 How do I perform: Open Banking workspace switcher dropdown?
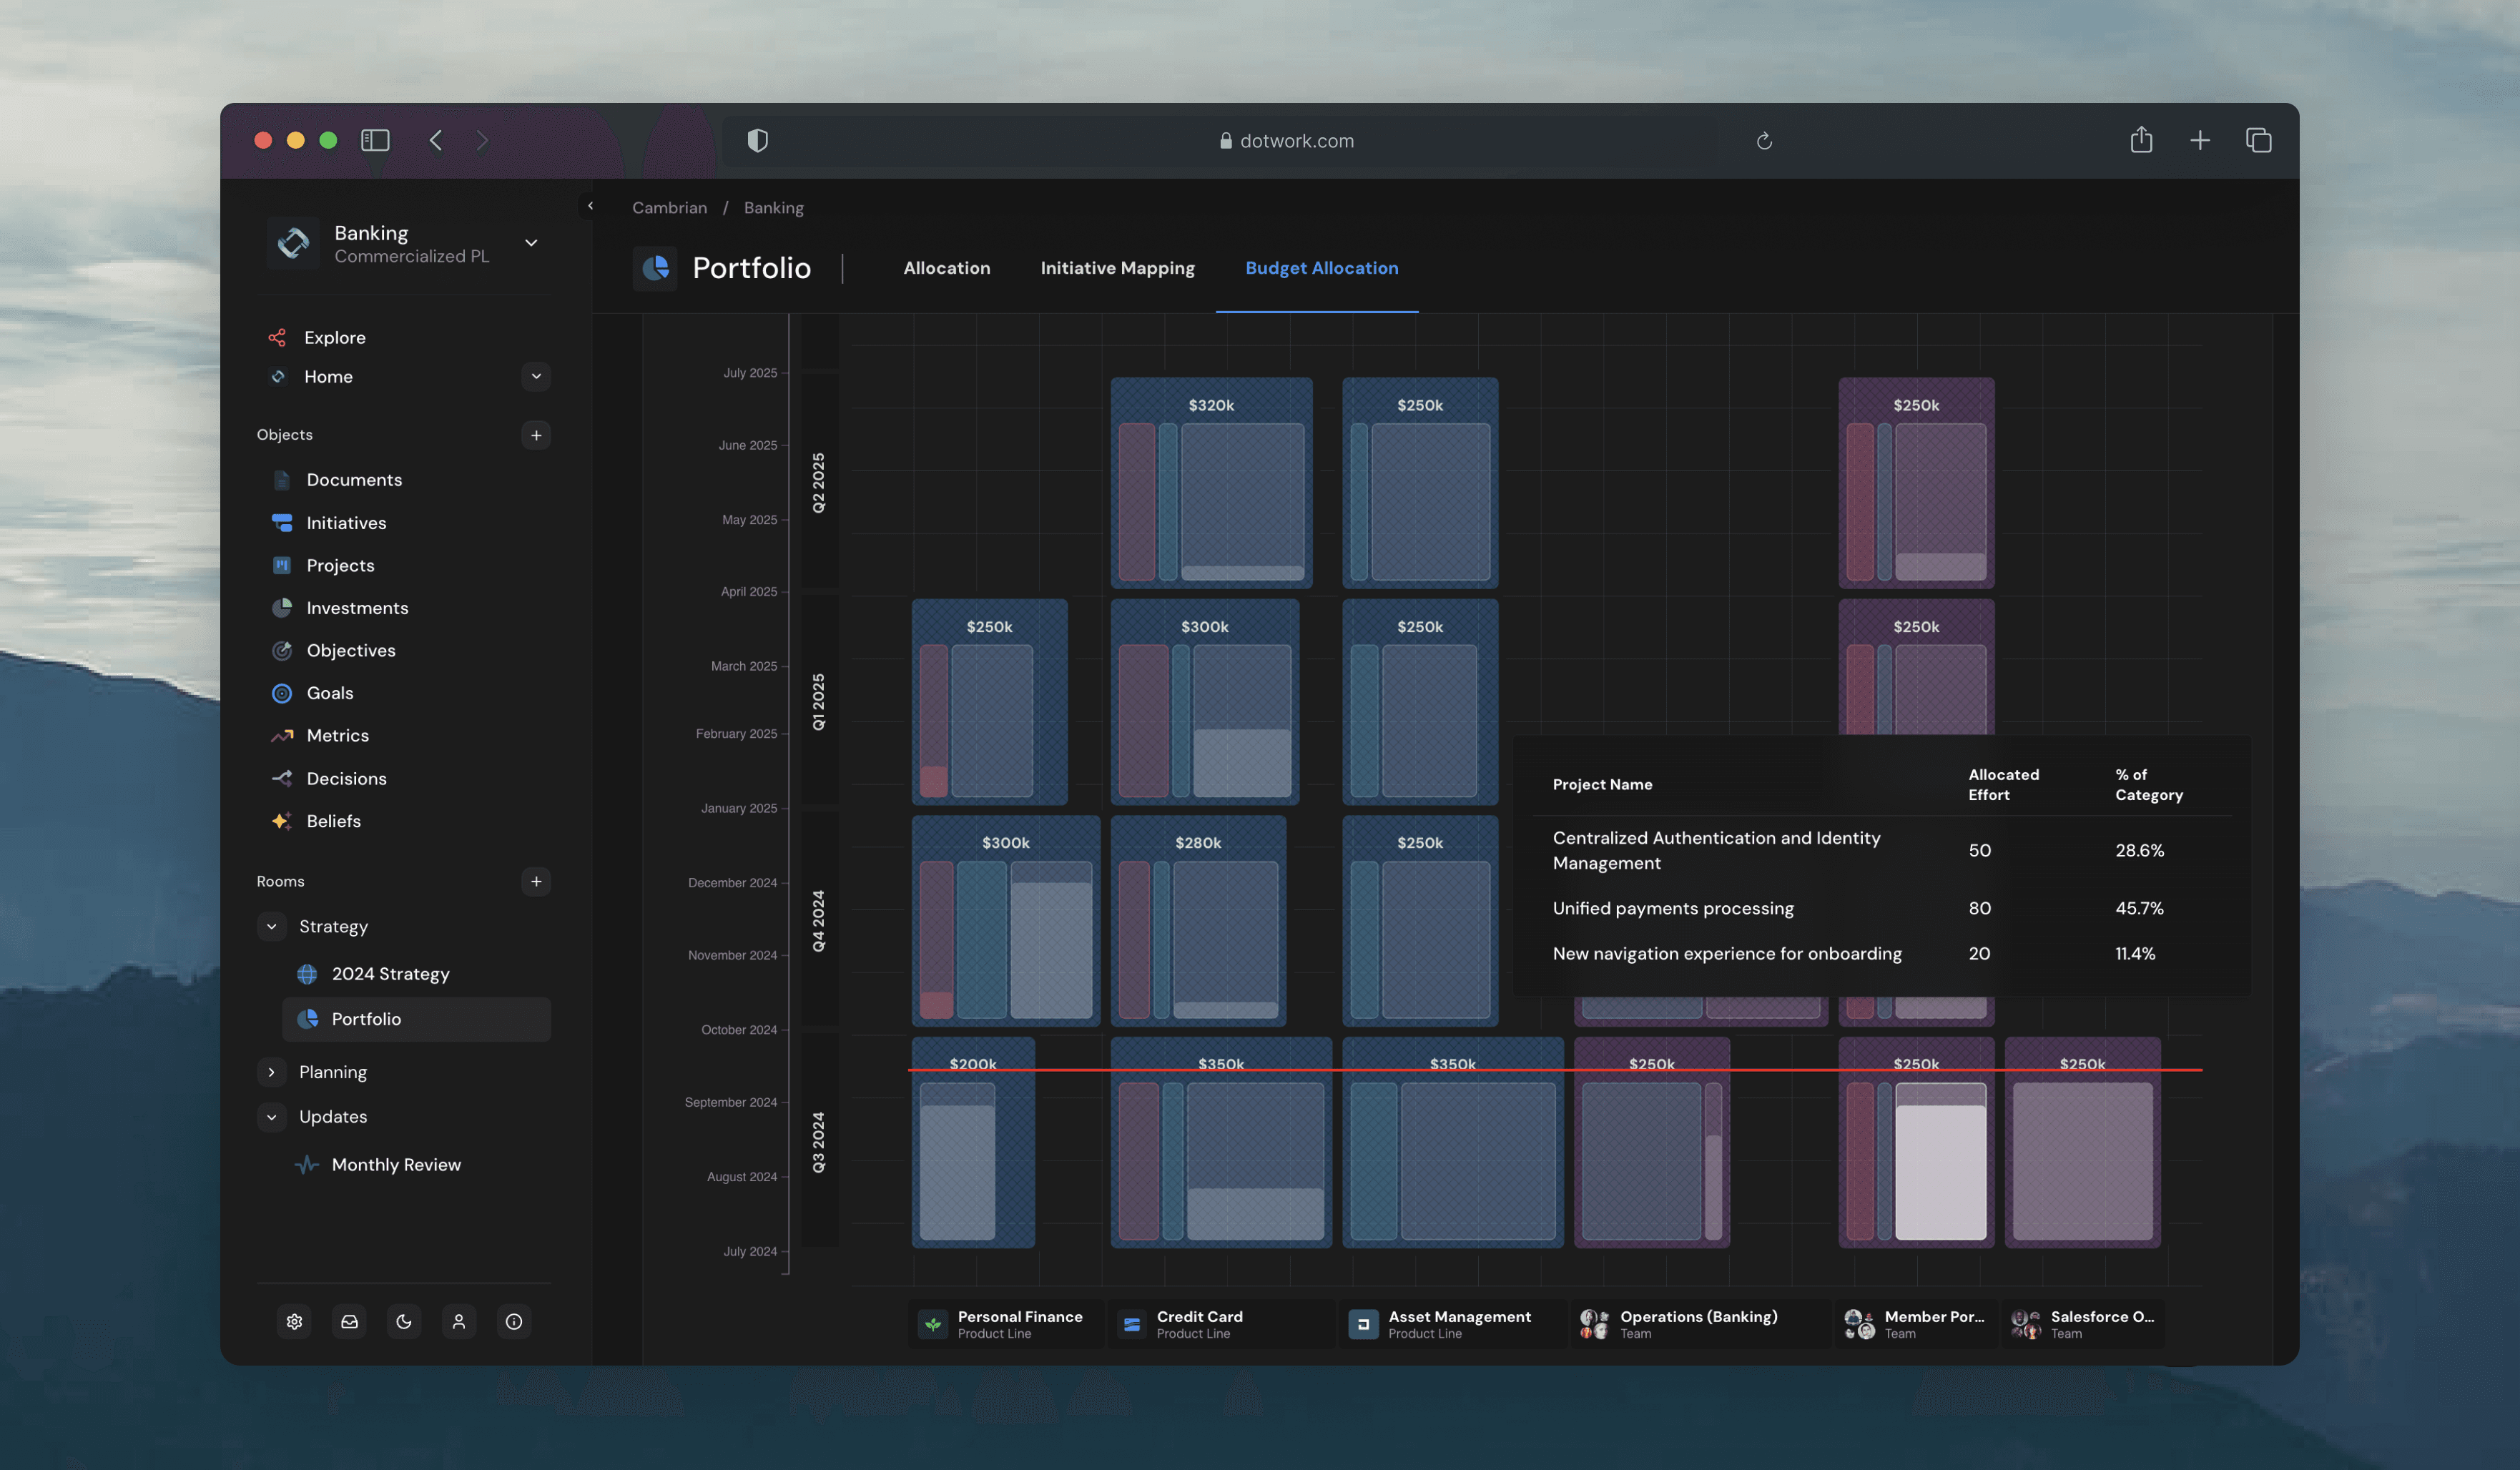[531, 243]
